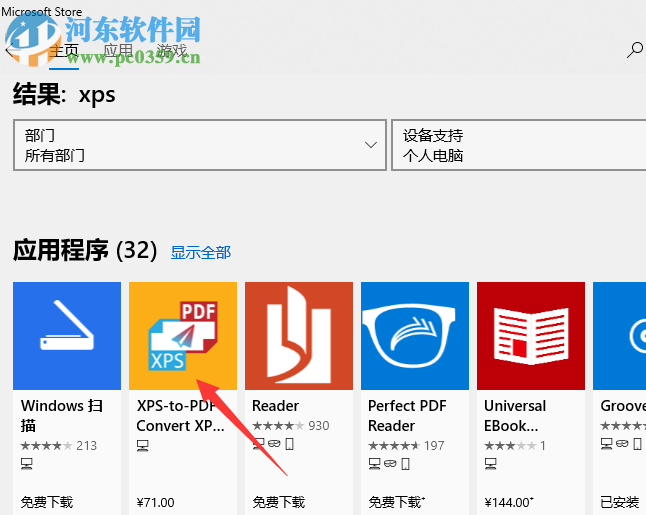The height and width of the screenshot is (515, 646).
Task: Open the orange Reader app icon
Action: pos(299,336)
